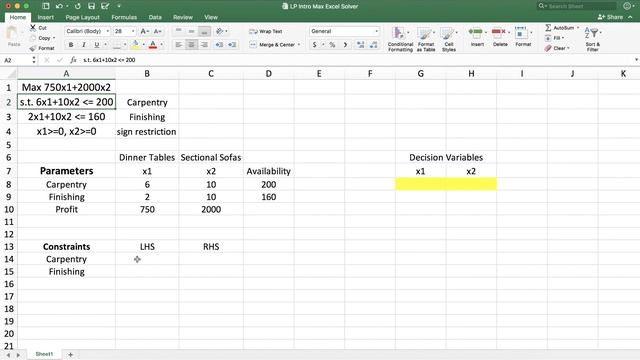Expand the Merge & Center dropdown arrow
This screenshot has width=640, height=360.
299,44
